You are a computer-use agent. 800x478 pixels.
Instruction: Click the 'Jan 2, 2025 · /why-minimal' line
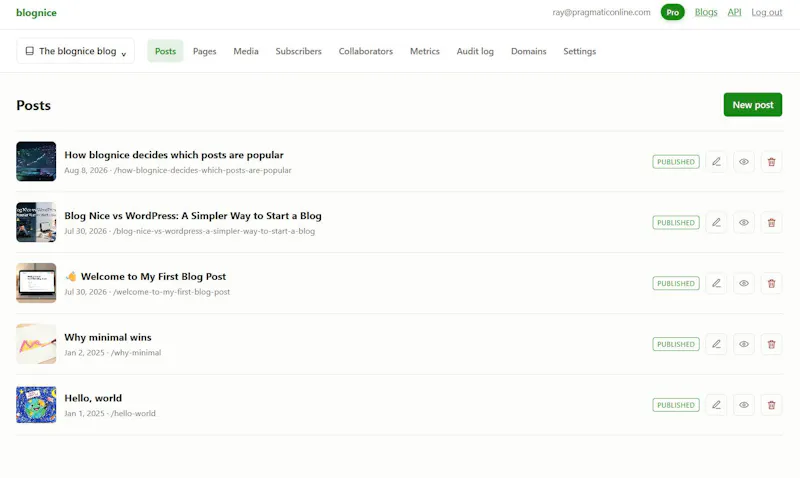click(112, 353)
